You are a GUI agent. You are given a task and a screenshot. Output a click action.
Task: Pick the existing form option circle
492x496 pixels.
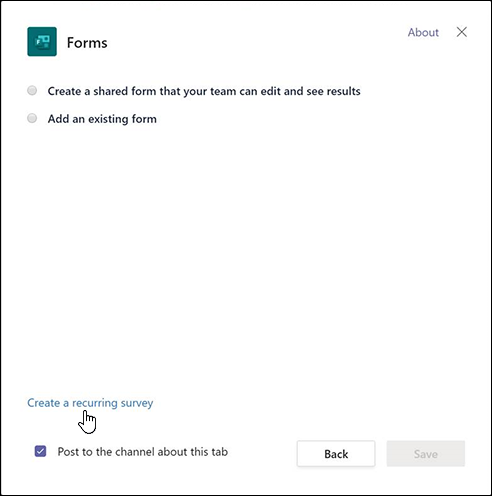coord(32,118)
